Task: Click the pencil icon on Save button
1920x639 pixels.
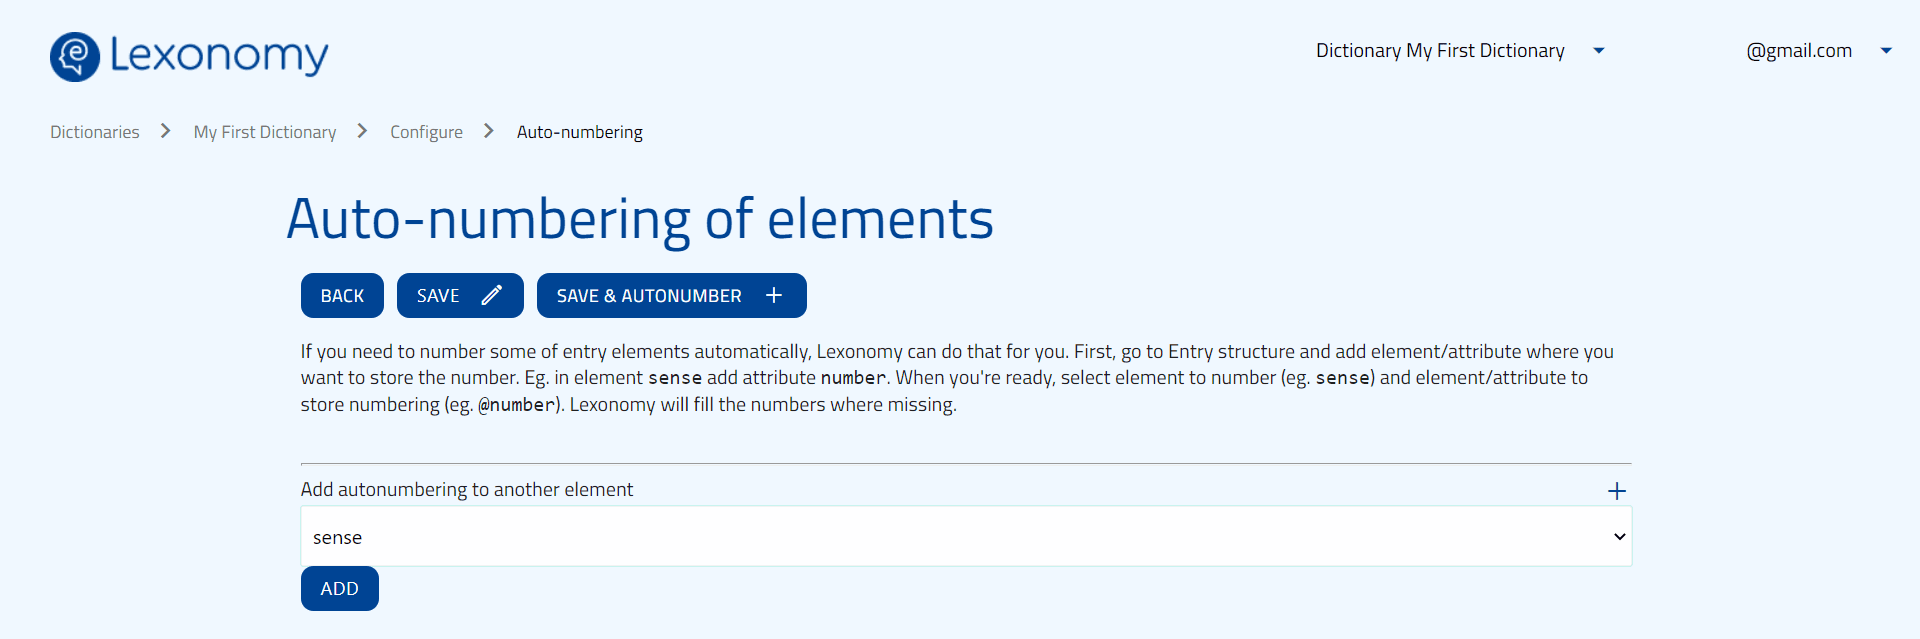Action: (491, 295)
